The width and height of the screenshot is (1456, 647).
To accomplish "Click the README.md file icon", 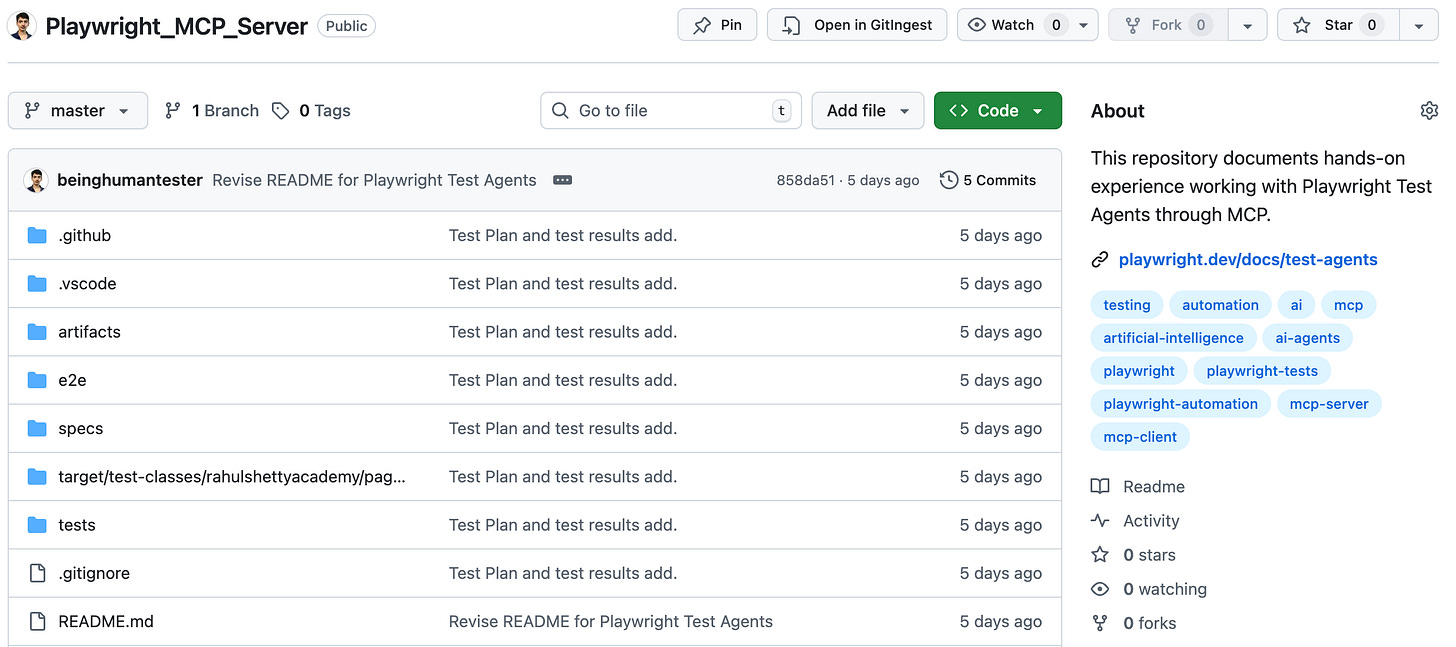I will tap(37, 621).
